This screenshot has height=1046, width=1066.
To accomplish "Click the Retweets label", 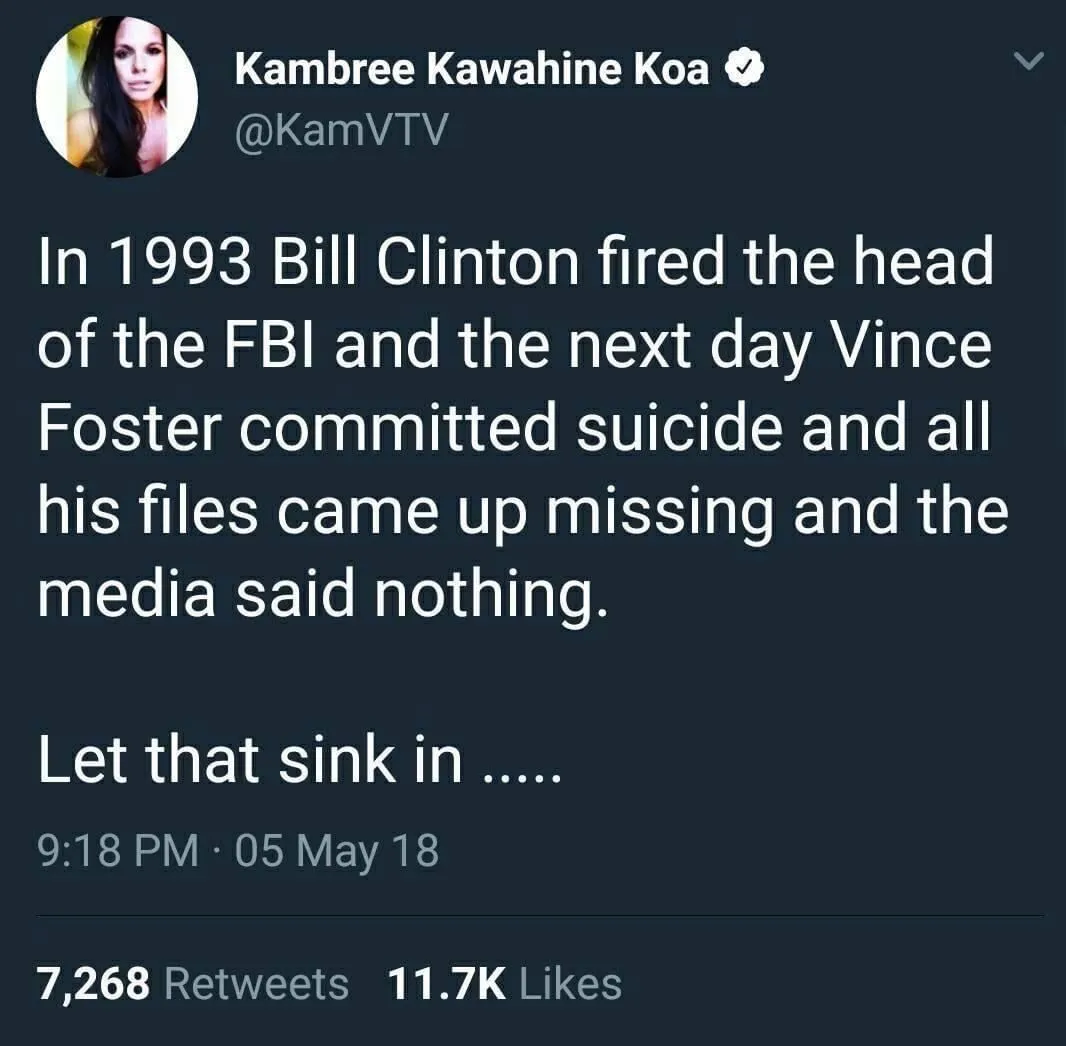I will (x=256, y=983).
